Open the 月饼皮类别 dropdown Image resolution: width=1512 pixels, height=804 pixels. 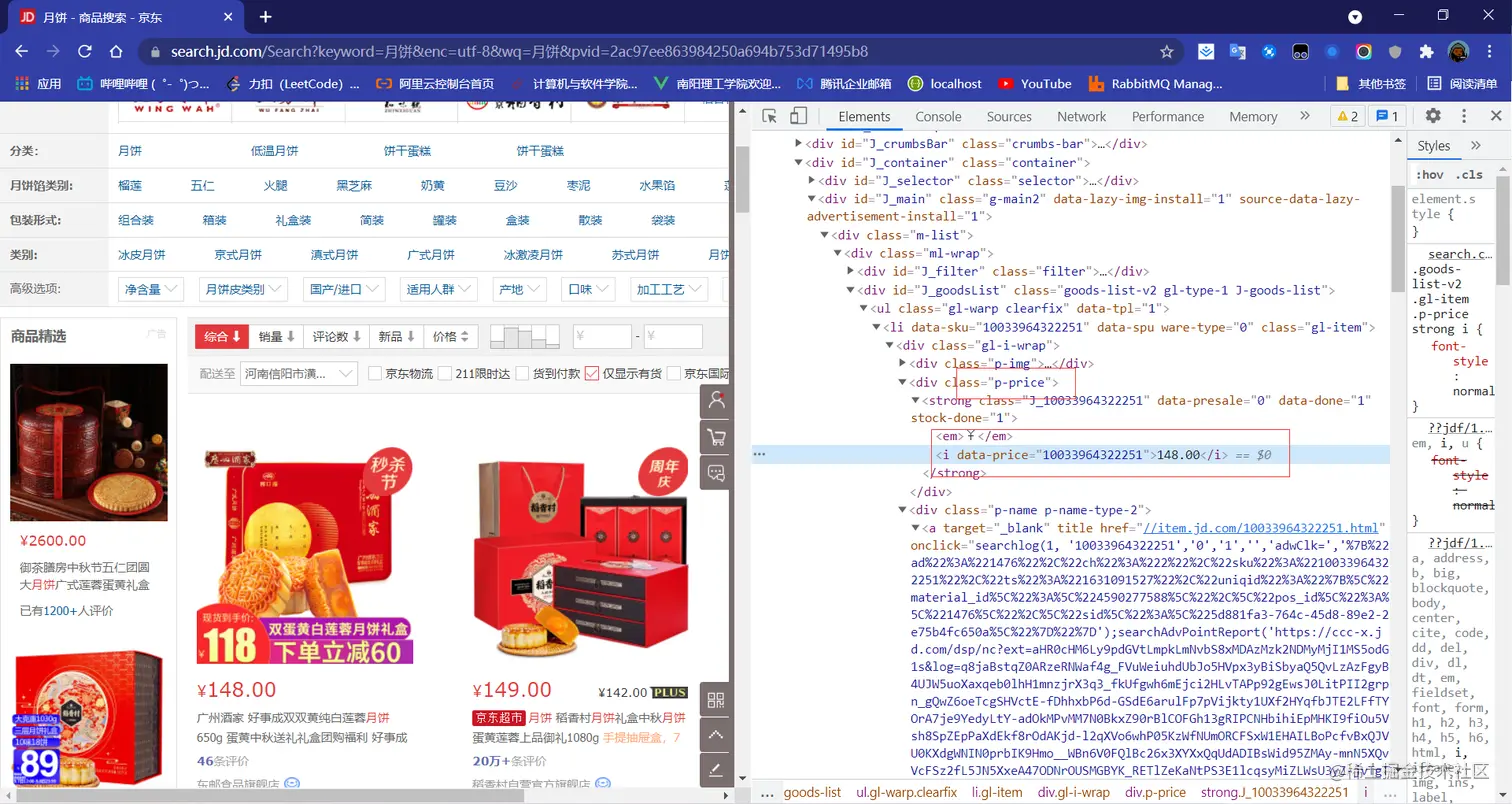(x=243, y=289)
